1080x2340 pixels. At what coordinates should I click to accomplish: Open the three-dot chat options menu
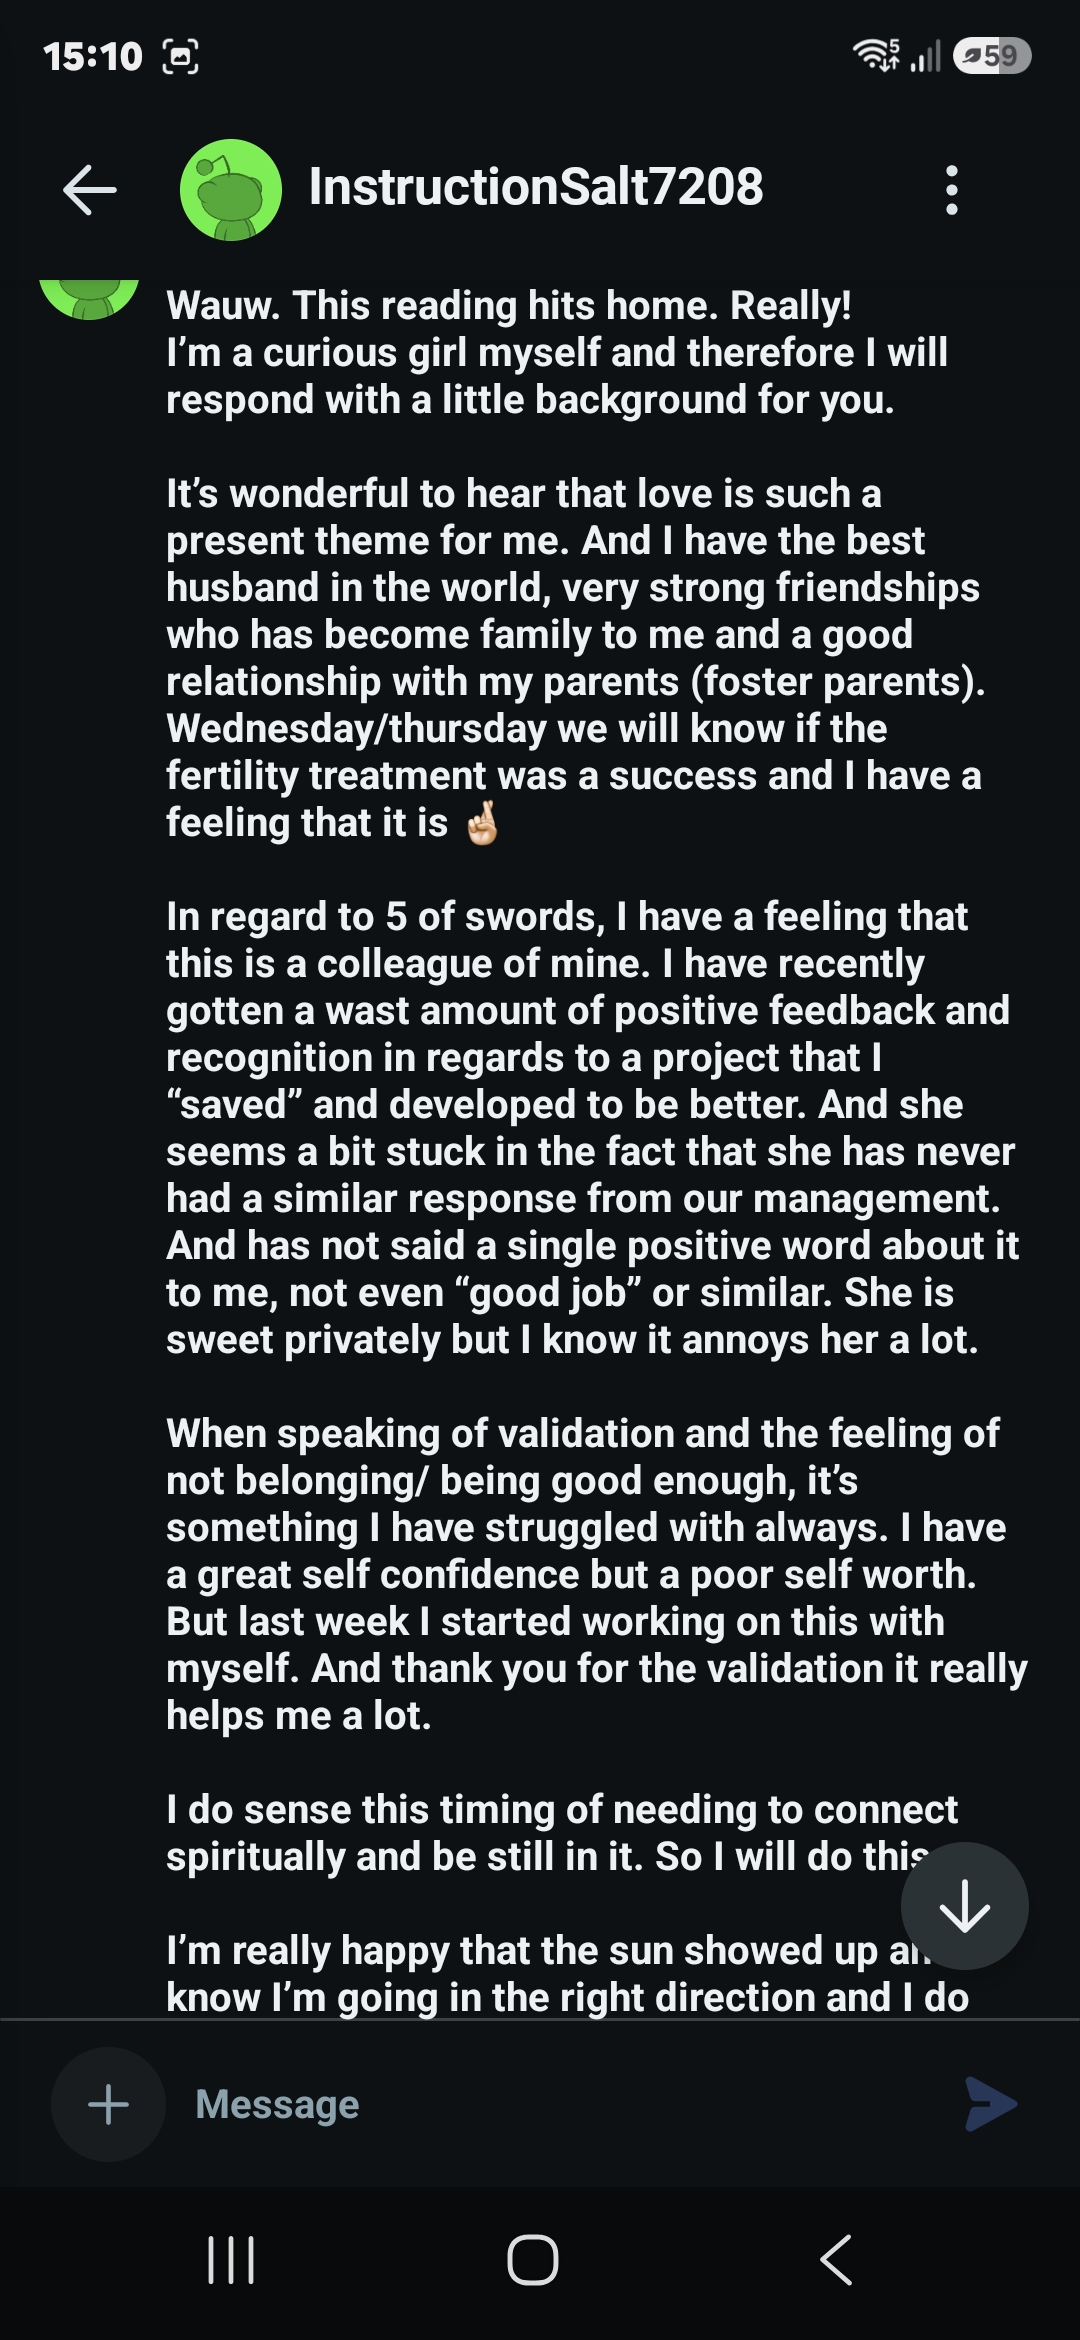pyautogui.click(x=951, y=190)
